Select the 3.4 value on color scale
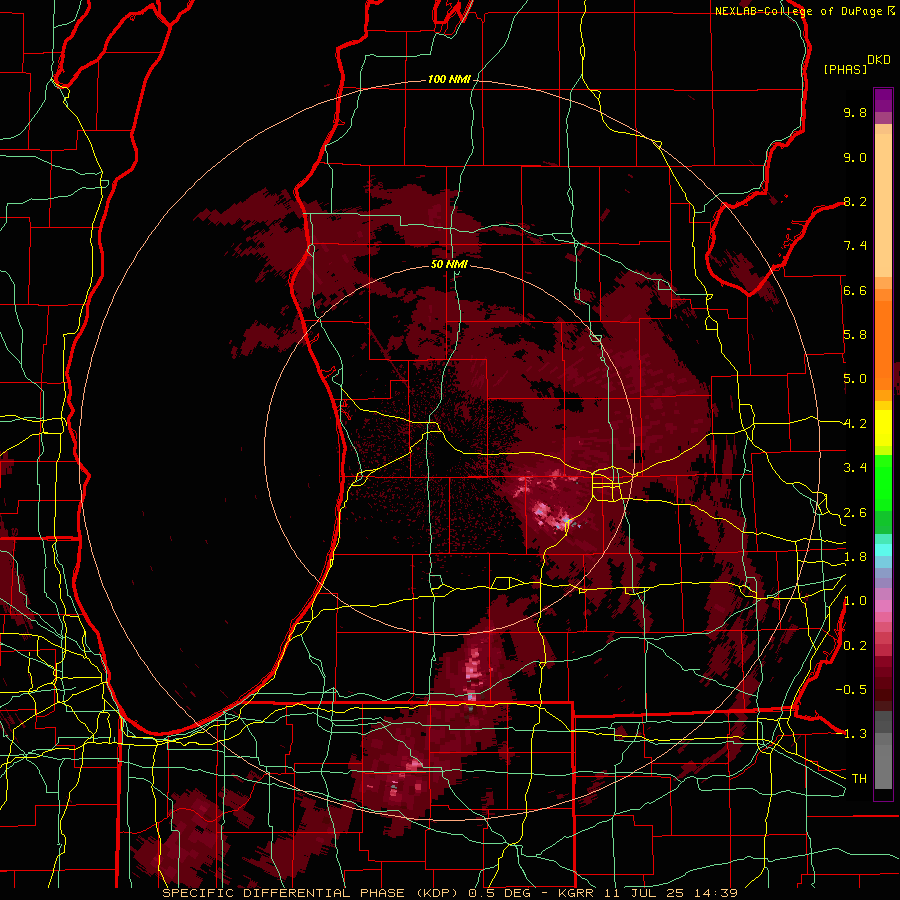The image size is (900, 900). point(855,468)
